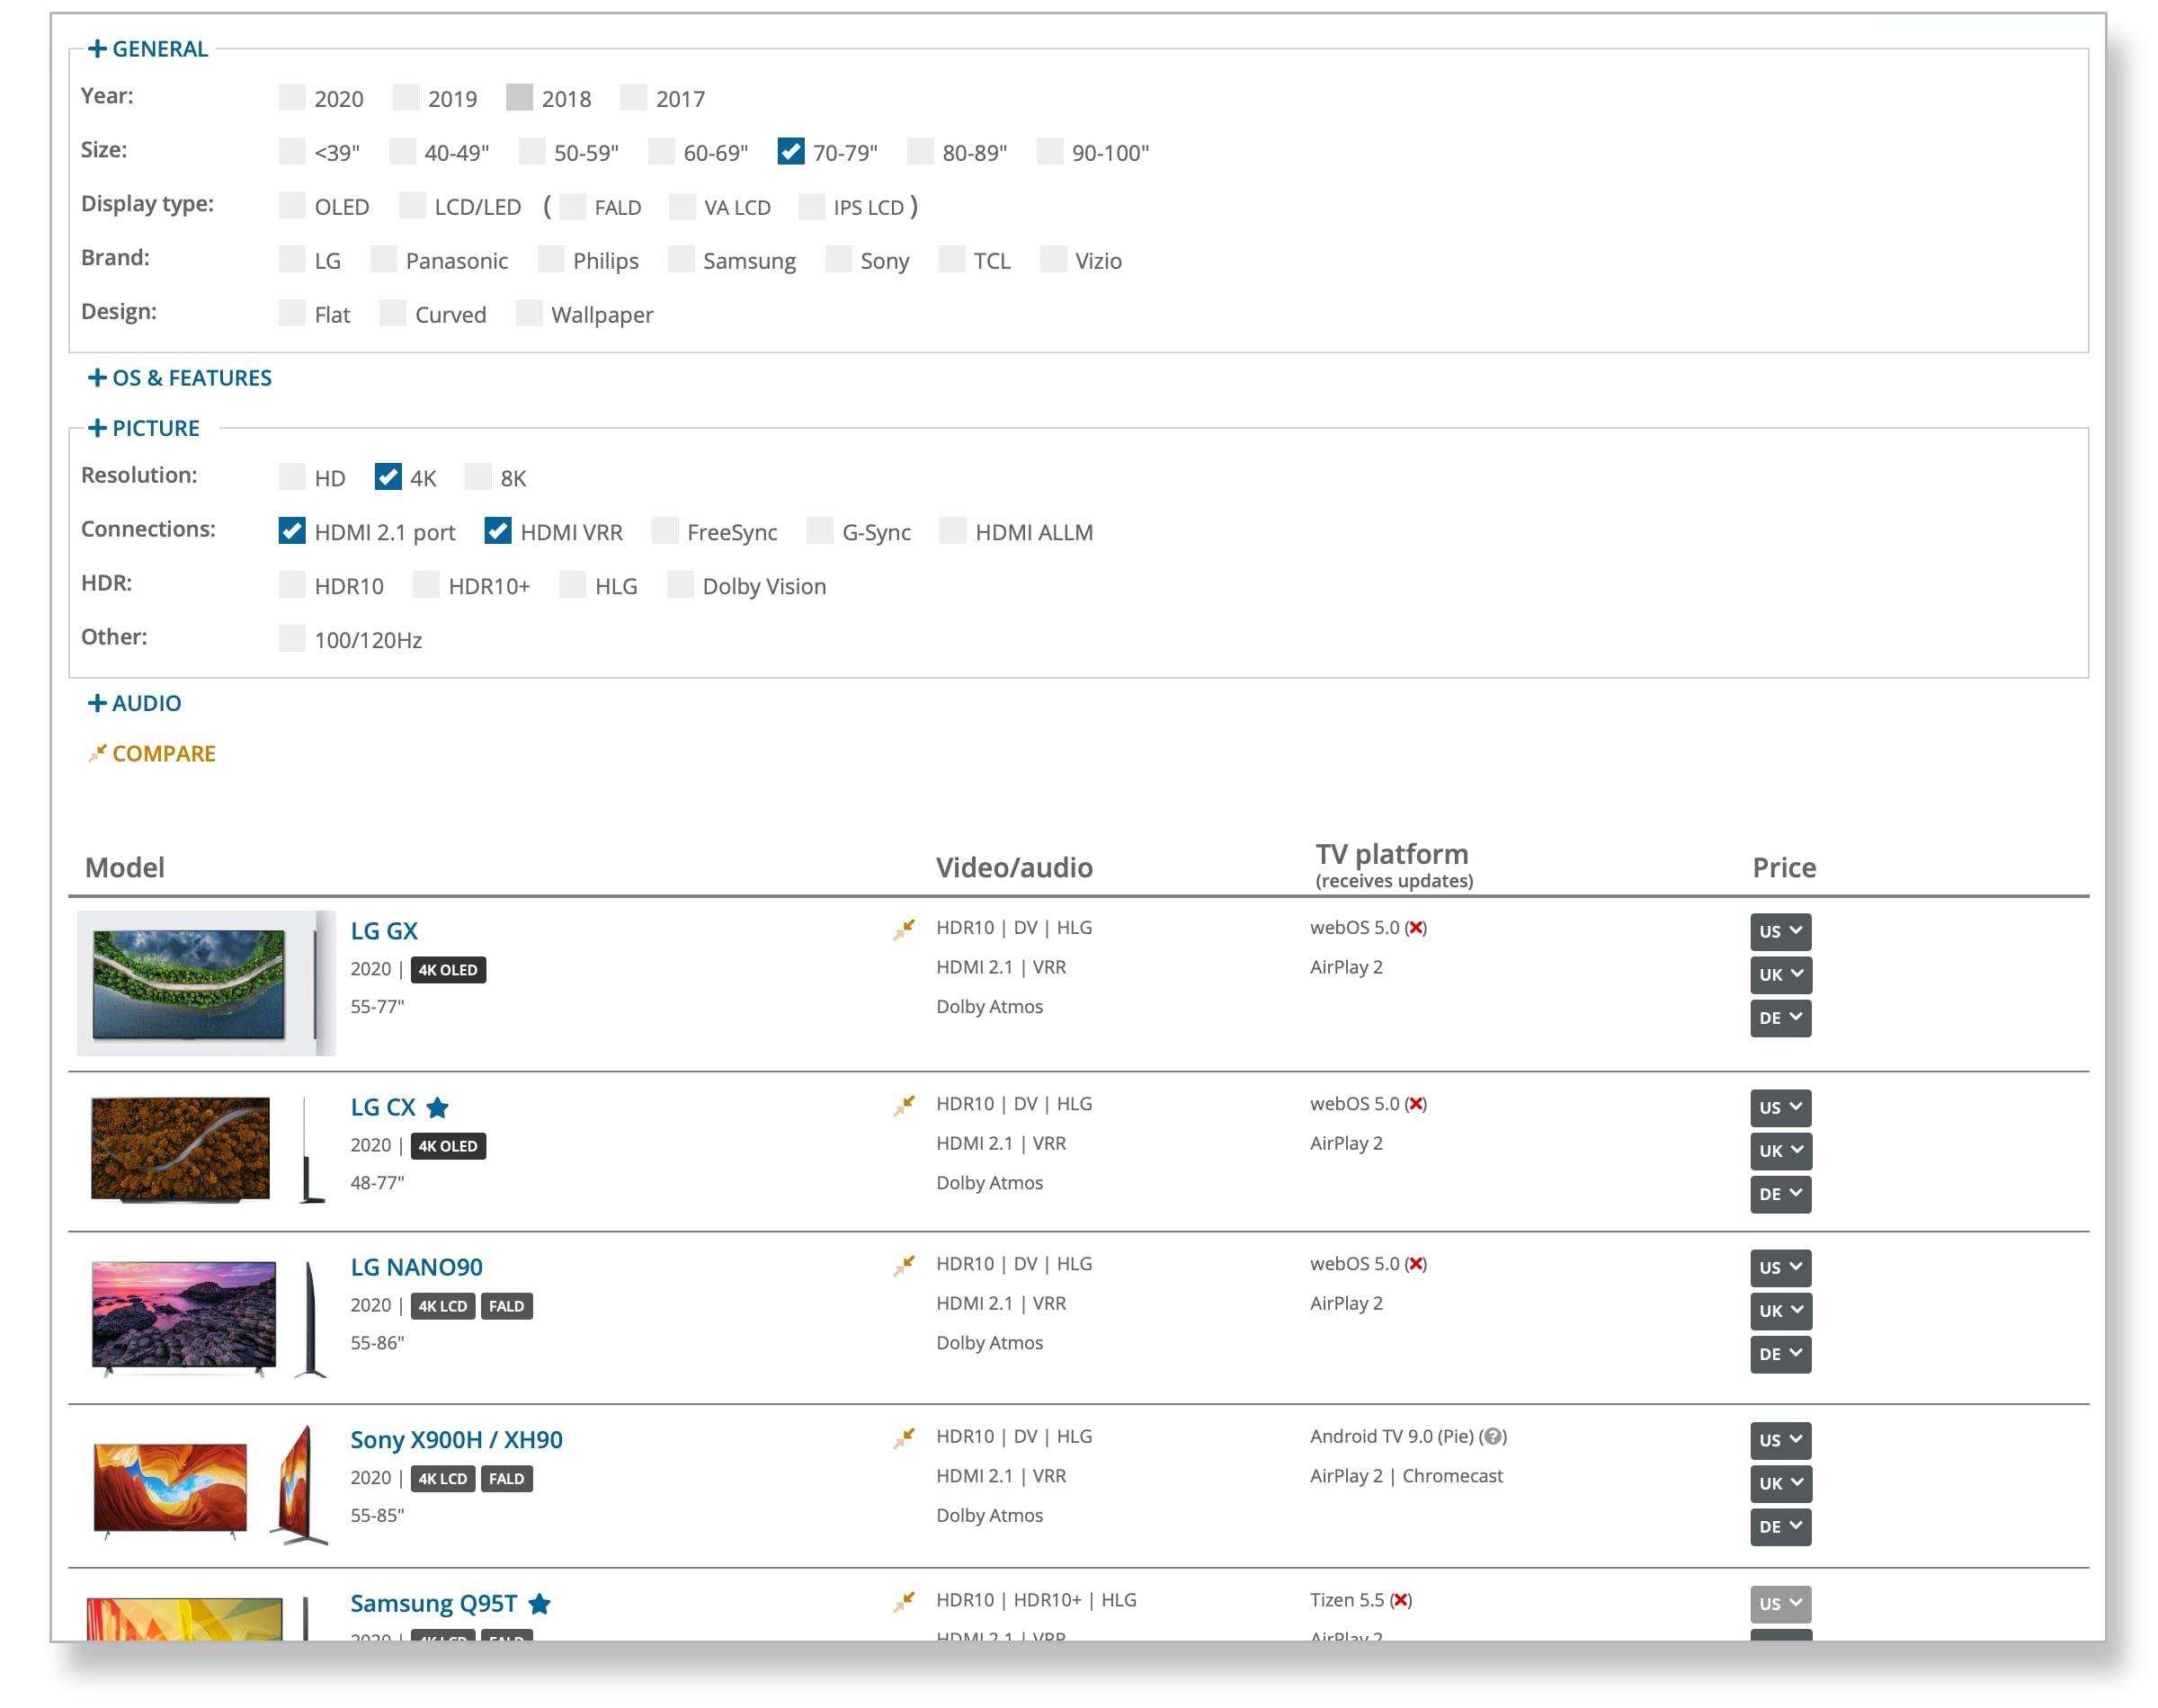2158x1708 pixels.
Task: Open the DE price dropdown for LG GX
Action: tap(1780, 1018)
